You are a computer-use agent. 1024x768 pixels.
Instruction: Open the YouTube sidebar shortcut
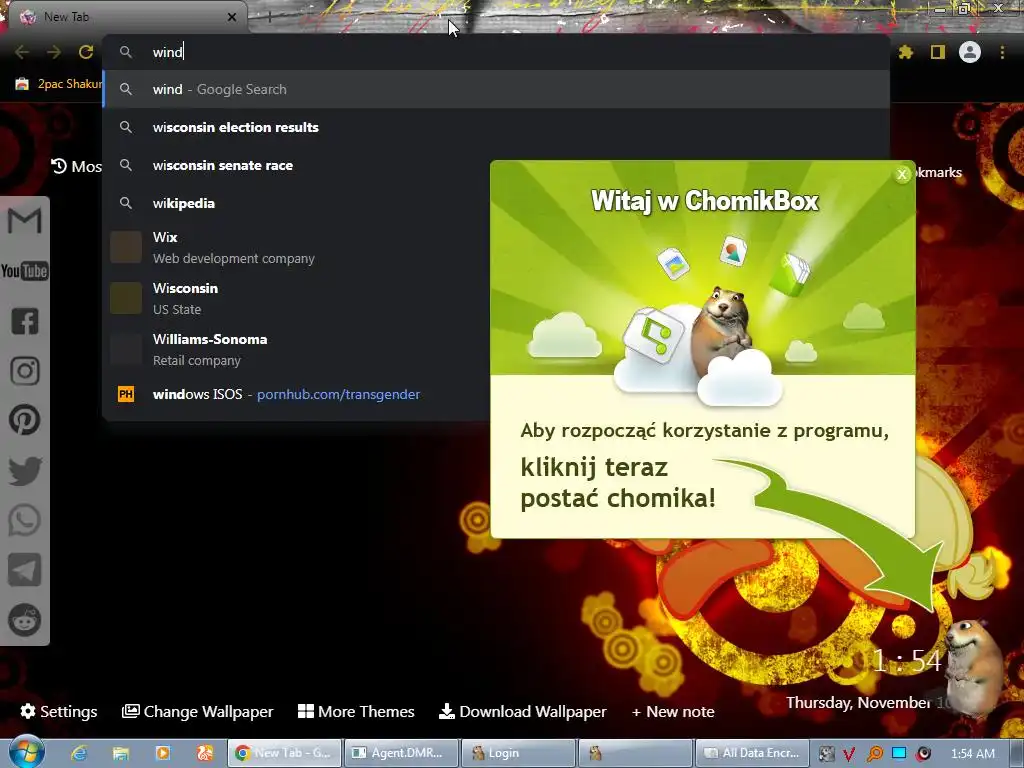pos(24,270)
